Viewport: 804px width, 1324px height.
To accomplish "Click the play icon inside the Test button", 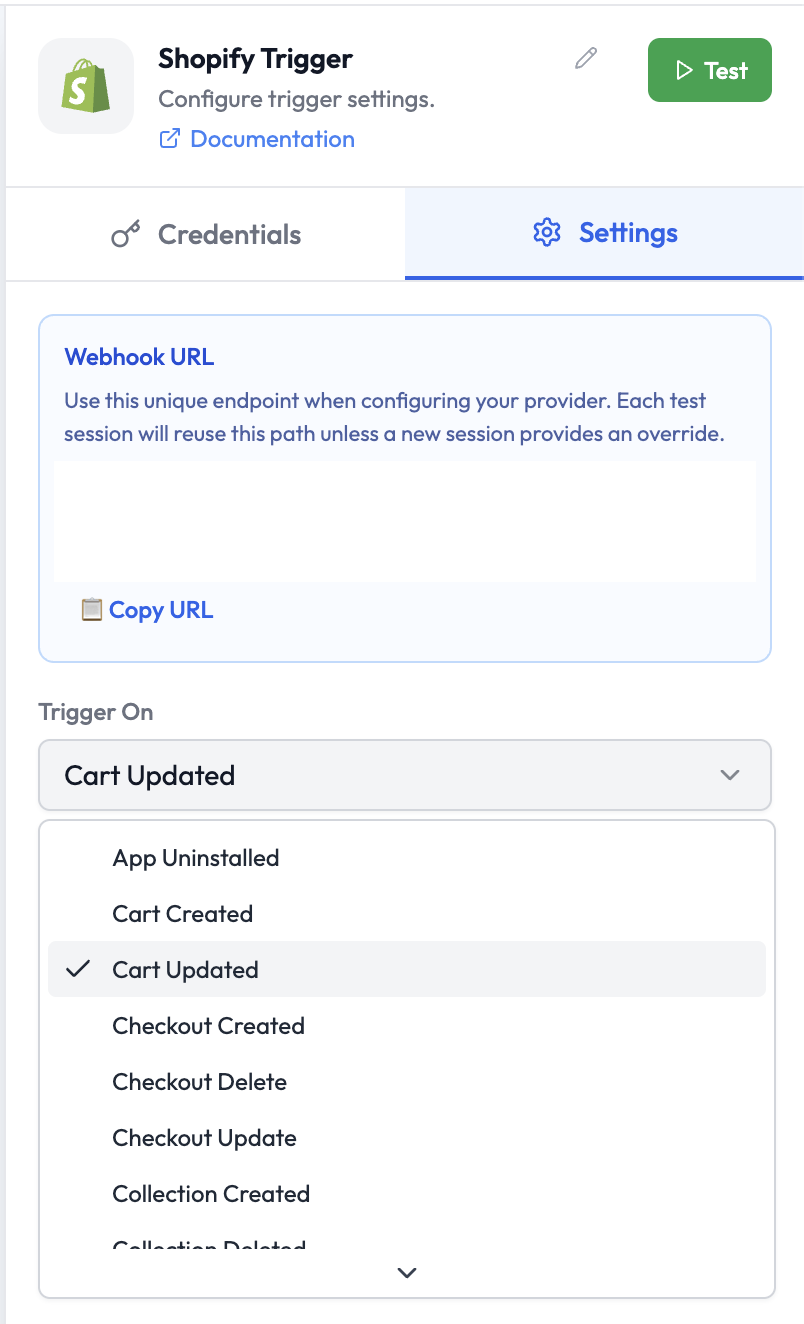I will point(686,70).
